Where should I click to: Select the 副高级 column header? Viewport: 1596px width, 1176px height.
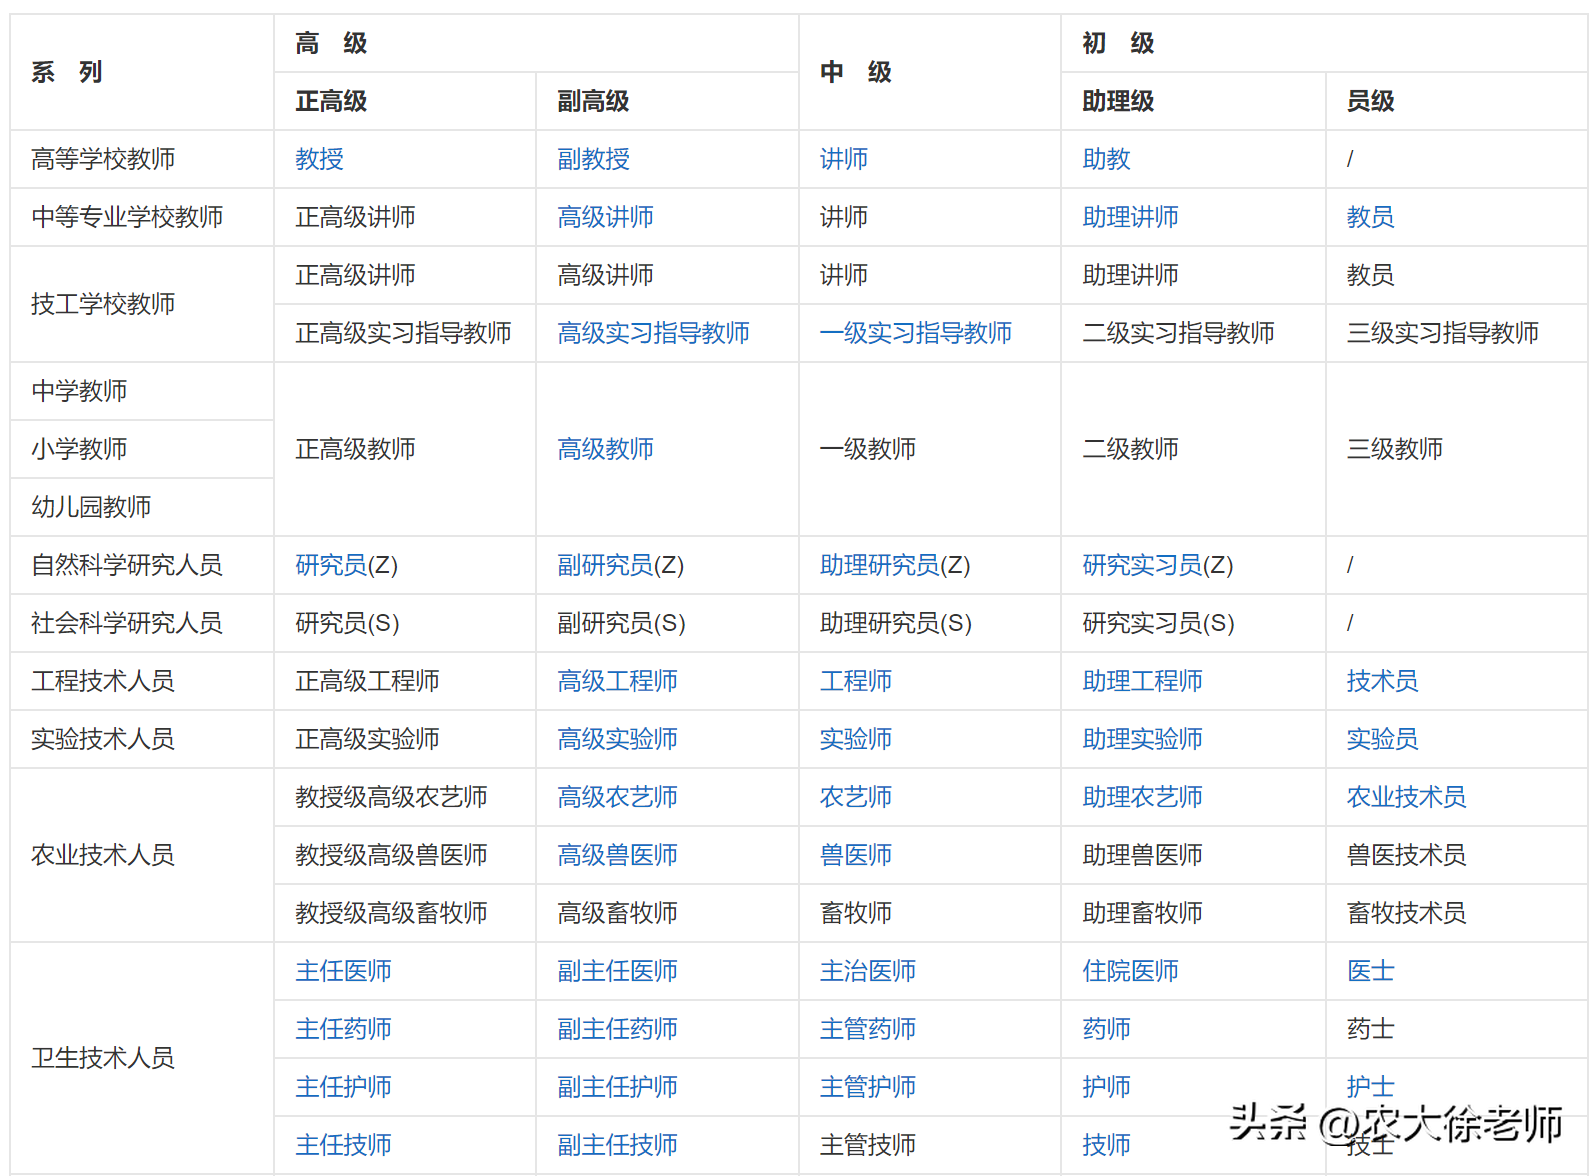click(667, 101)
